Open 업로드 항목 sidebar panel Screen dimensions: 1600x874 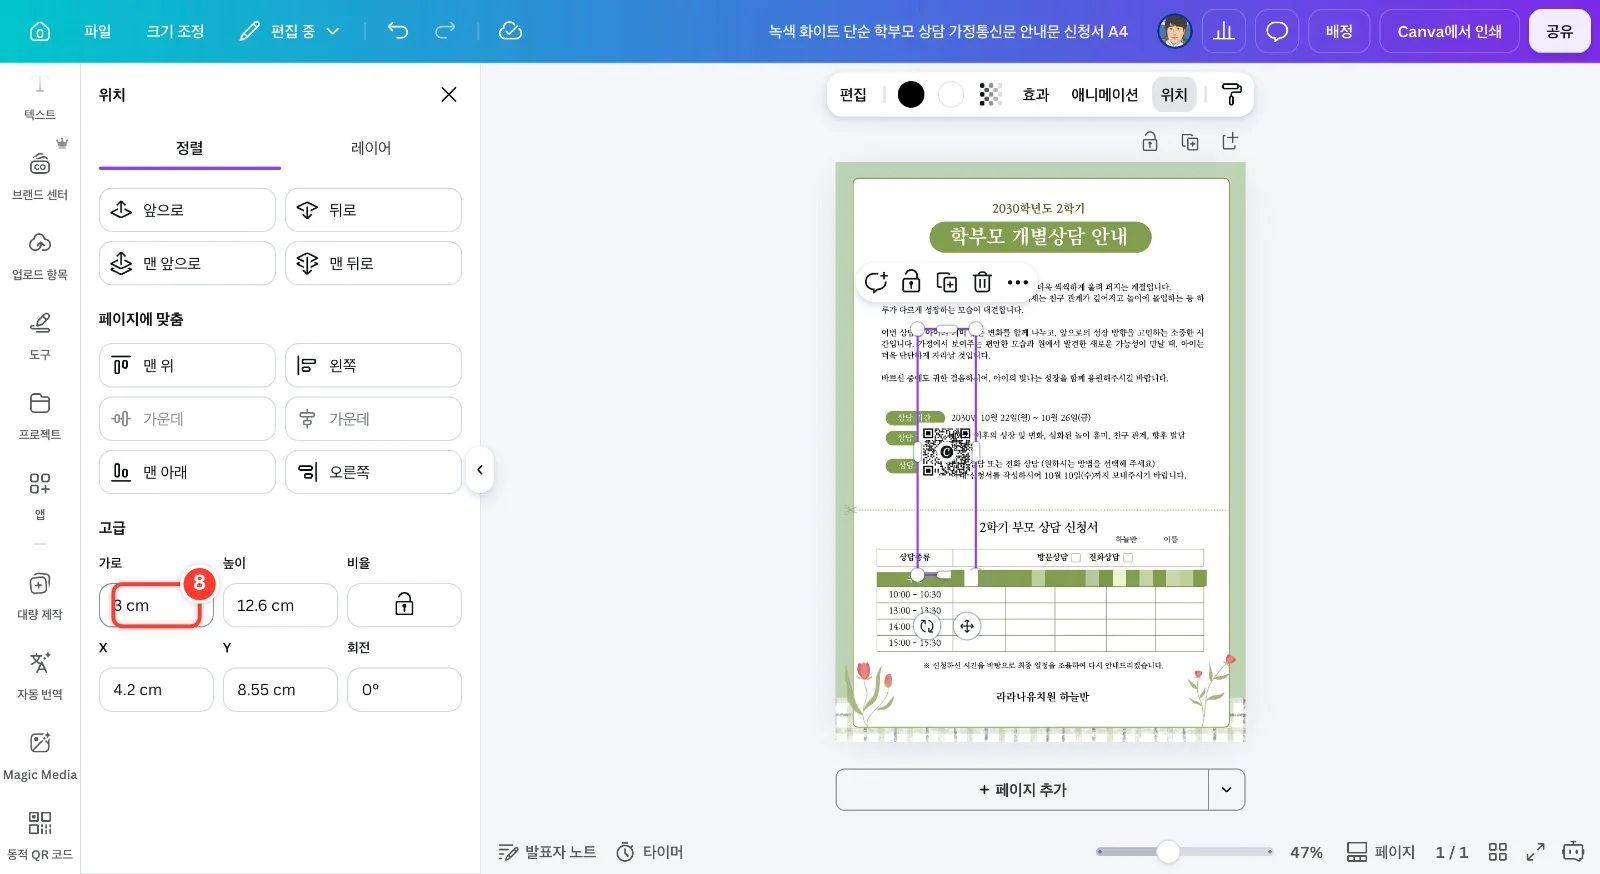tap(40, 255)
